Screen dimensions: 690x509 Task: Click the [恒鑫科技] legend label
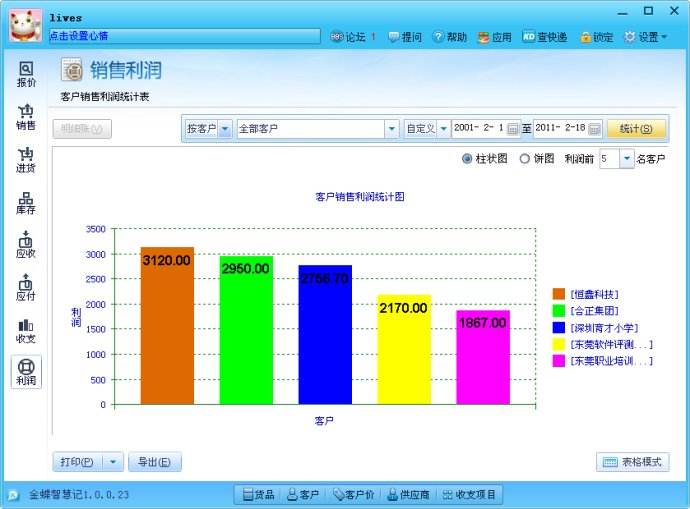(x=595, y=294)
